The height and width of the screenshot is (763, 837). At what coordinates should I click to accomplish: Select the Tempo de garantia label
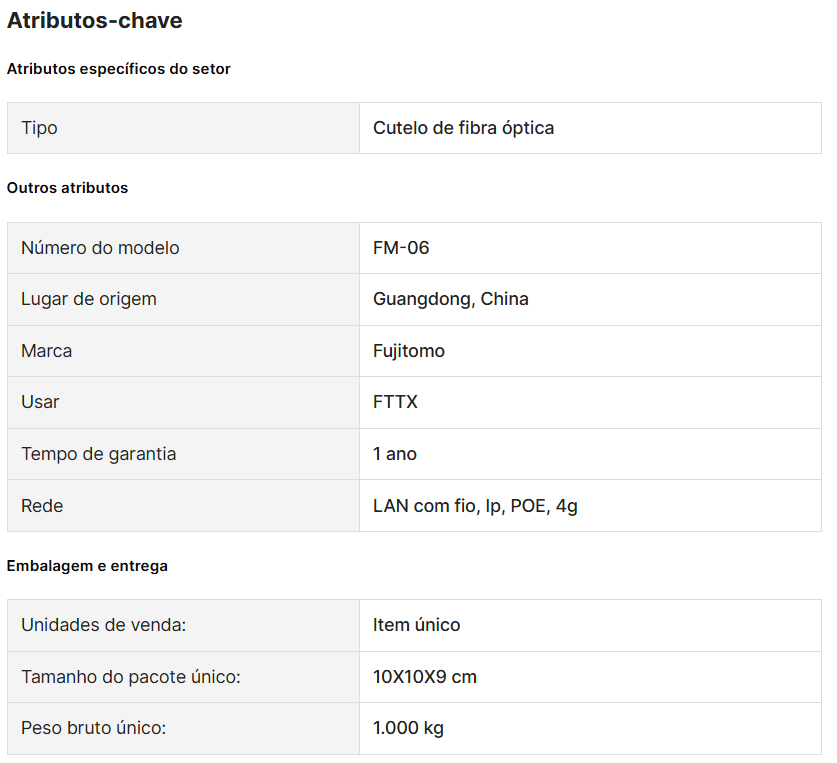point(98,454)
